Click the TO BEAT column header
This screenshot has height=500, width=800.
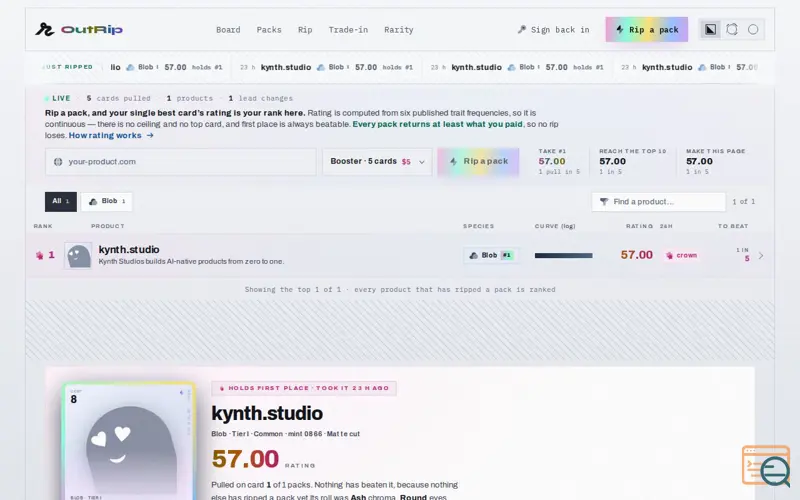[x=733, y=226]
